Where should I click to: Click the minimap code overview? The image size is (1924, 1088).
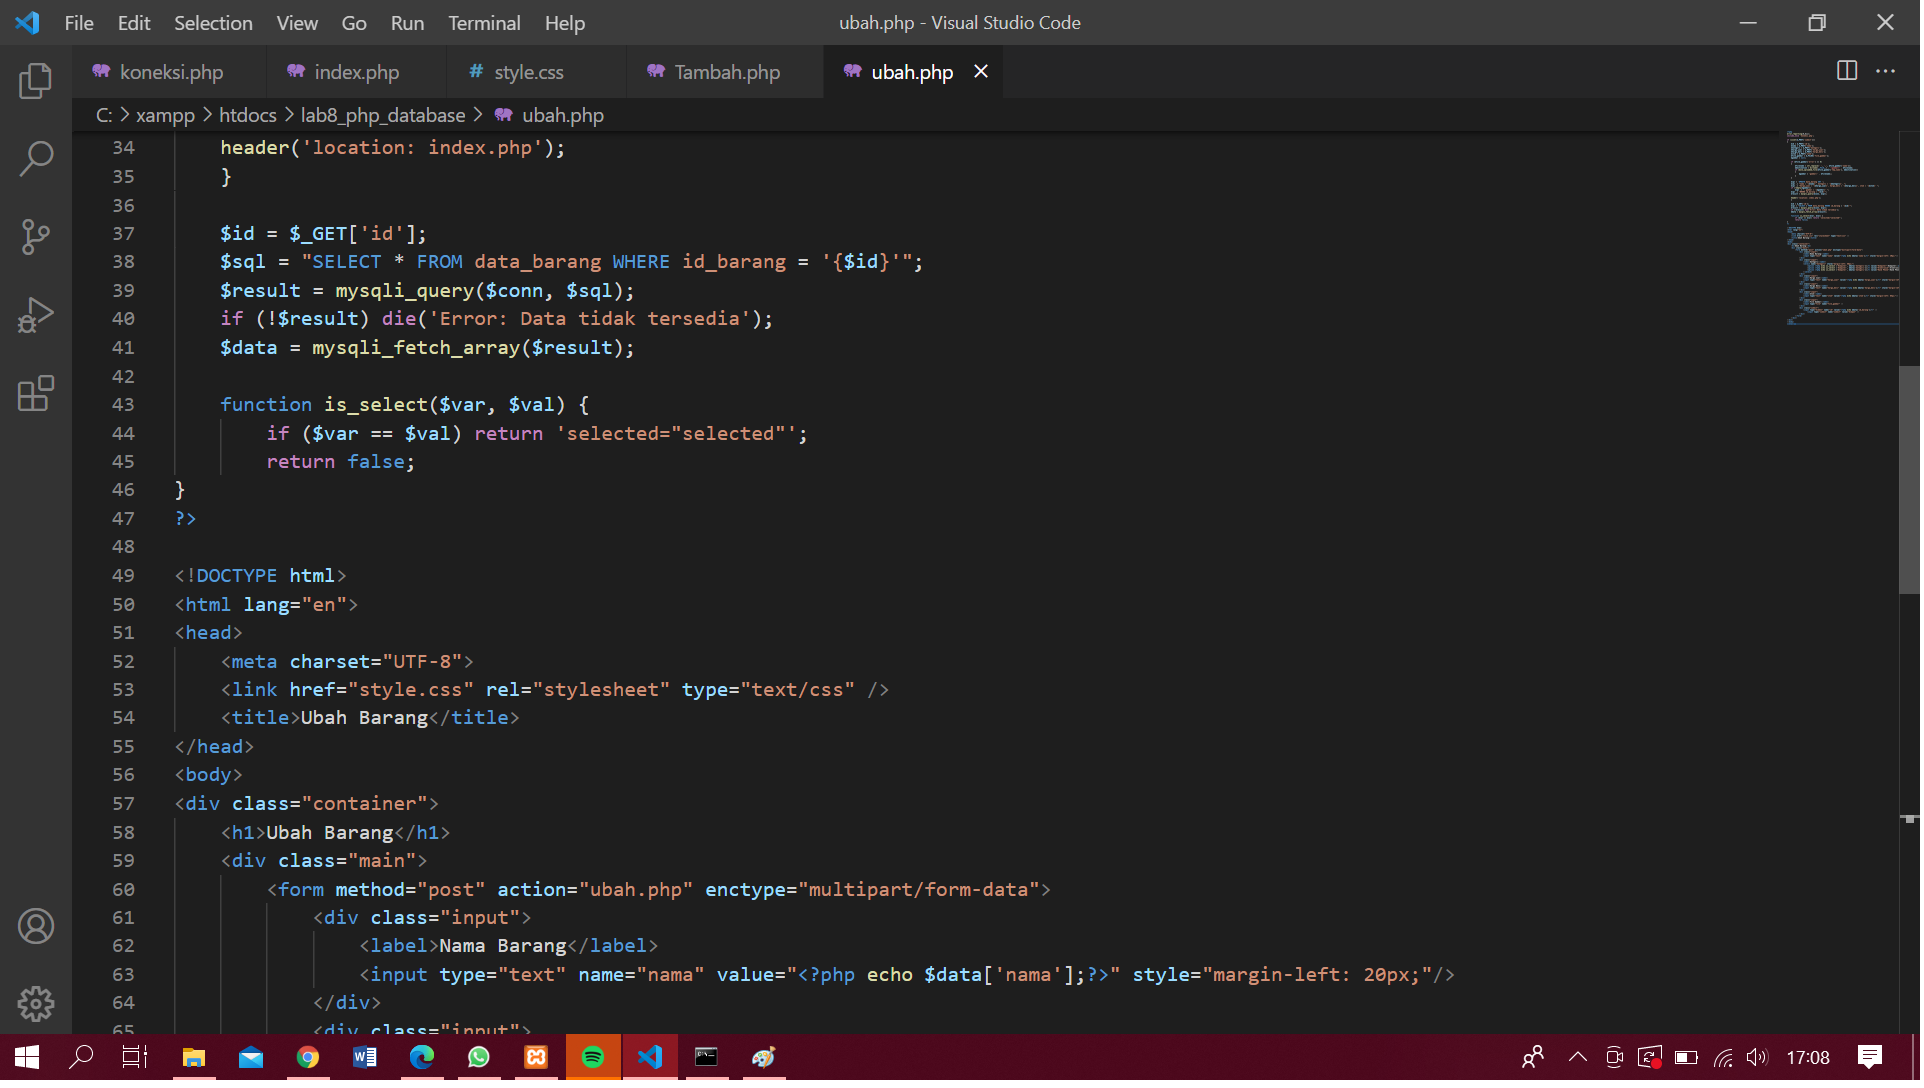pos(1841,228)
